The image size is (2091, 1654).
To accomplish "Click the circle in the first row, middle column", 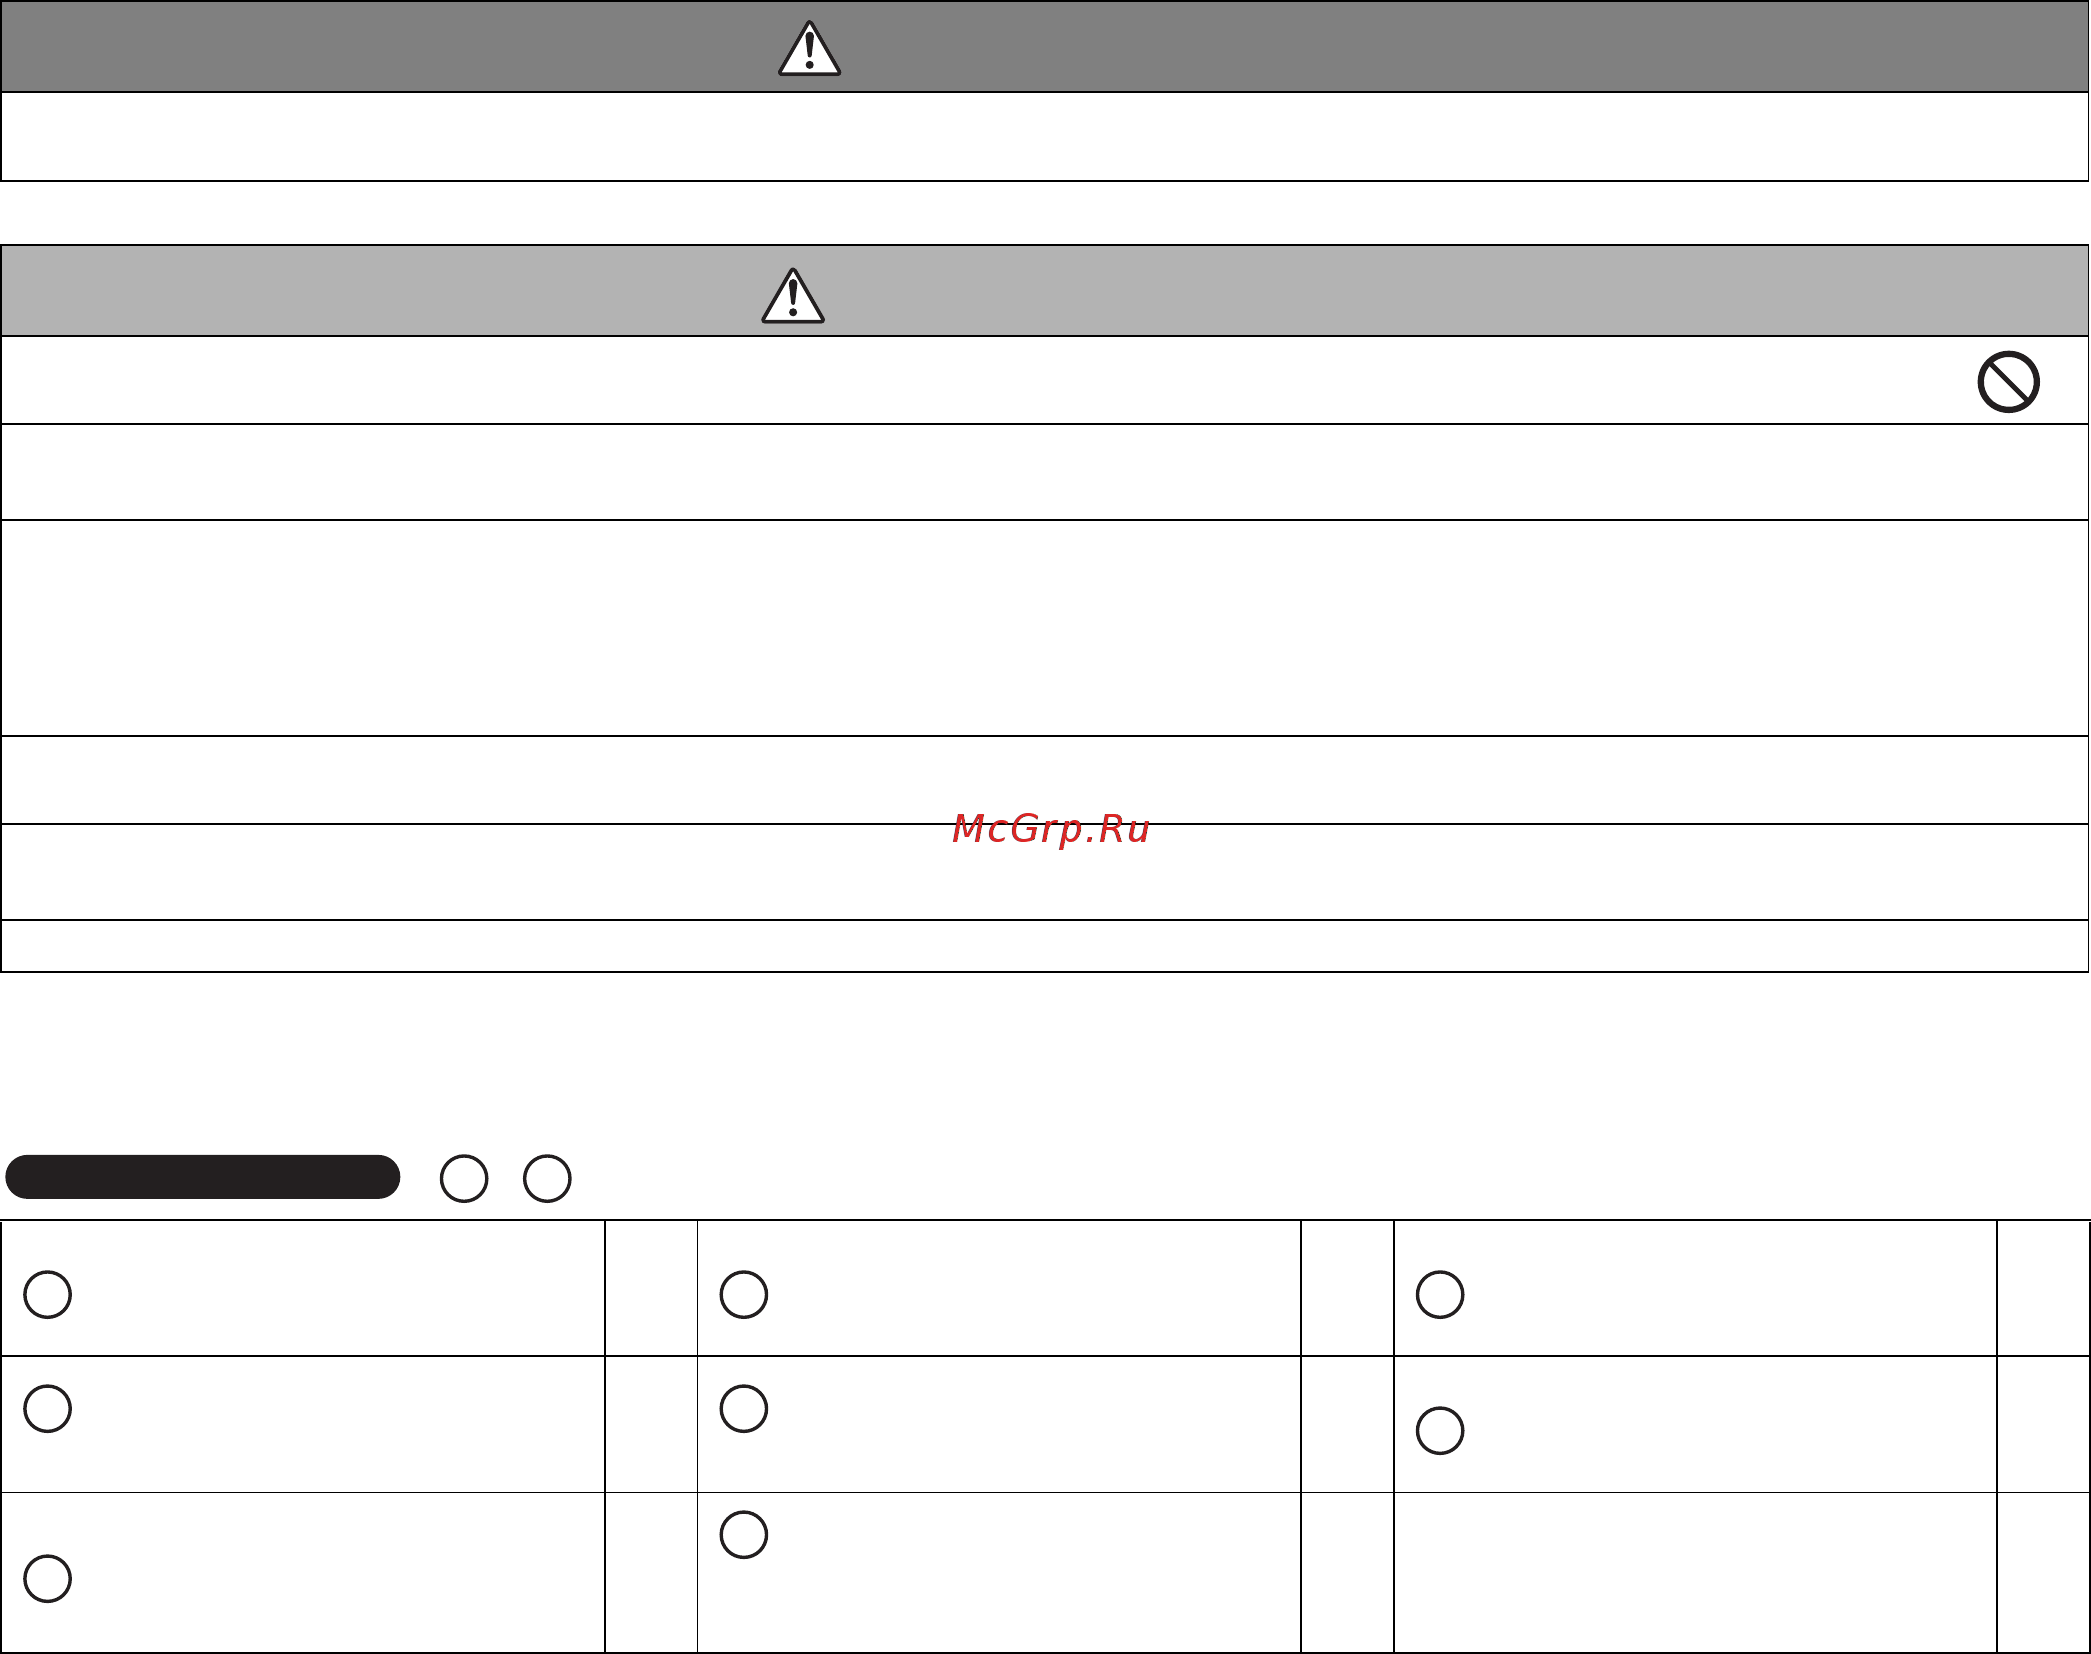I will pos(743,1294).
